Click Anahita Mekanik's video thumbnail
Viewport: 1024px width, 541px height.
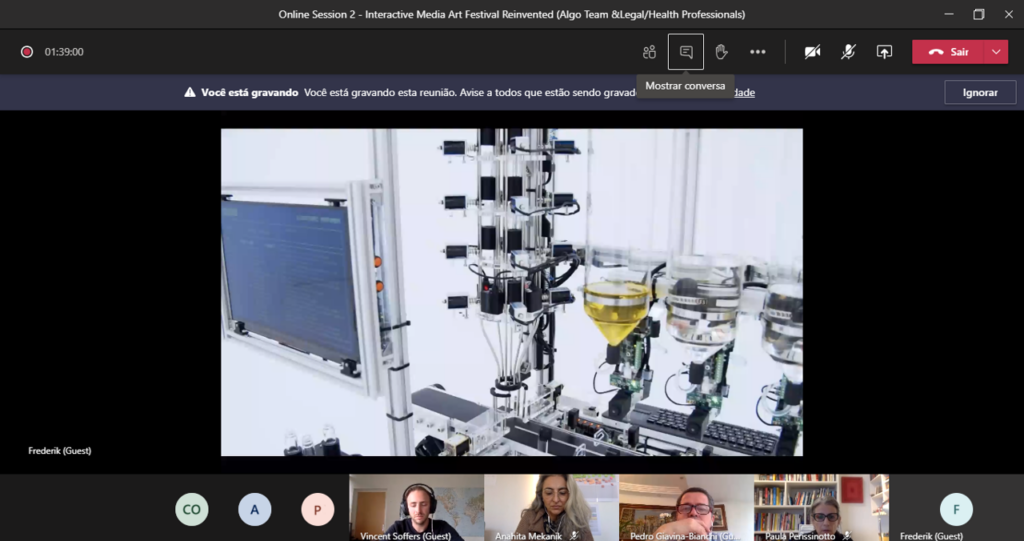551,506
